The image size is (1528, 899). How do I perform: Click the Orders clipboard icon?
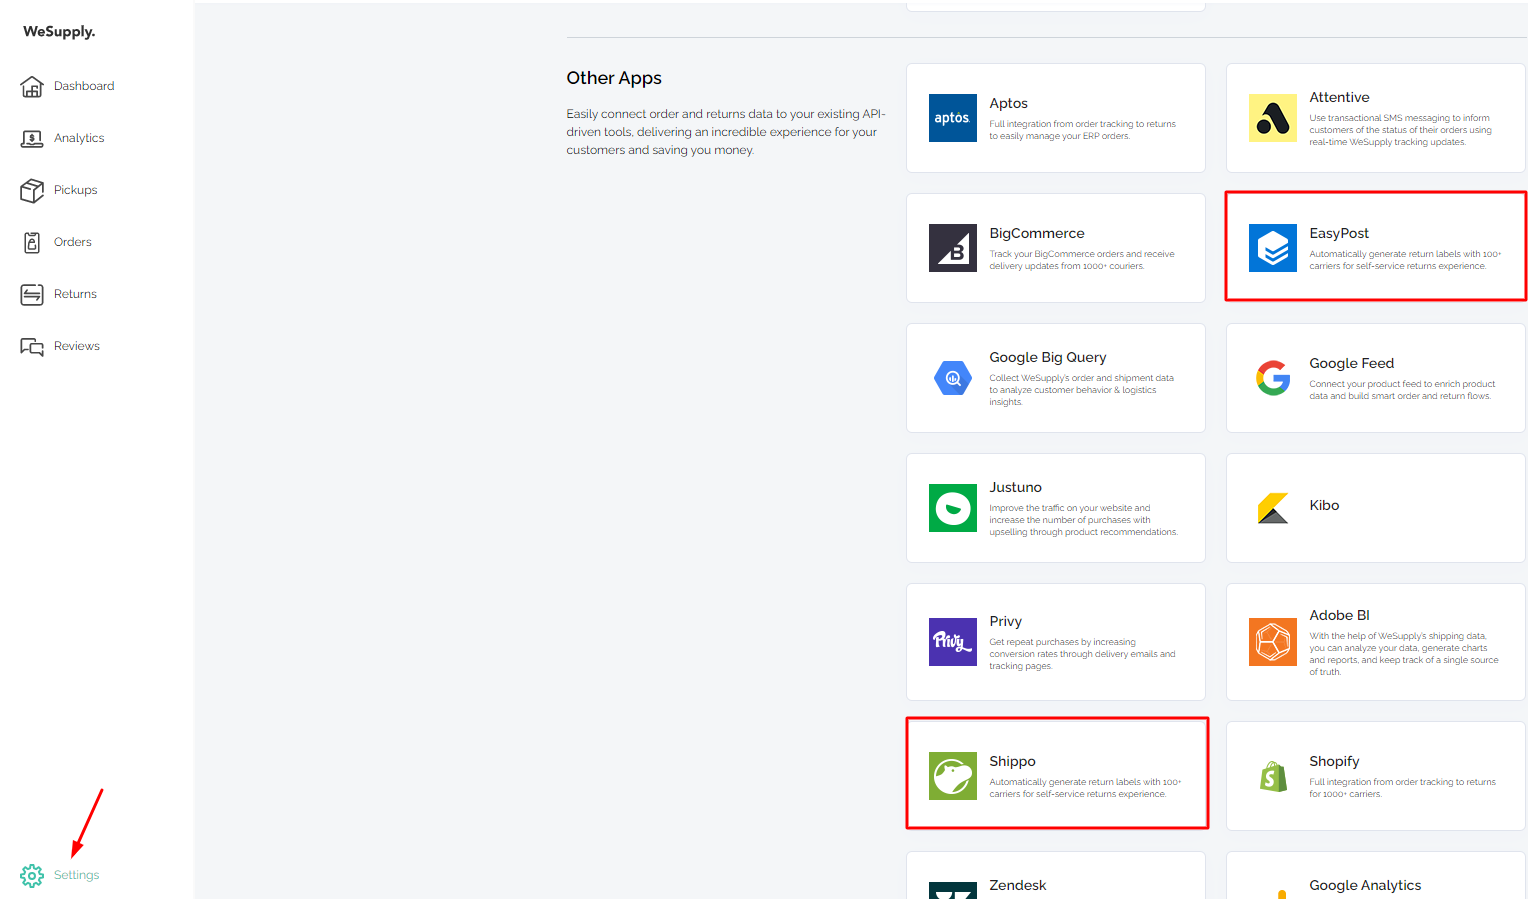pyautogui.click(x=32, y=242)
